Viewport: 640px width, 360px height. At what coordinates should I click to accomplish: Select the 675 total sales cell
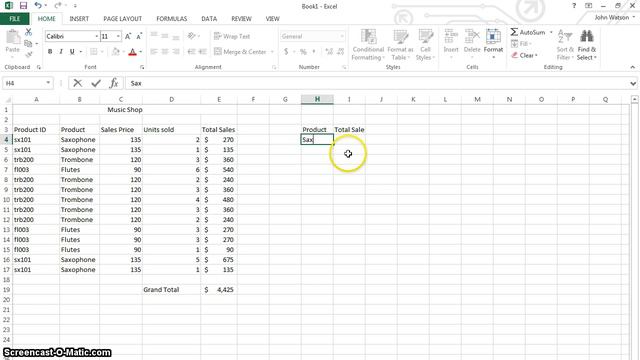click(x=219, y=260)
